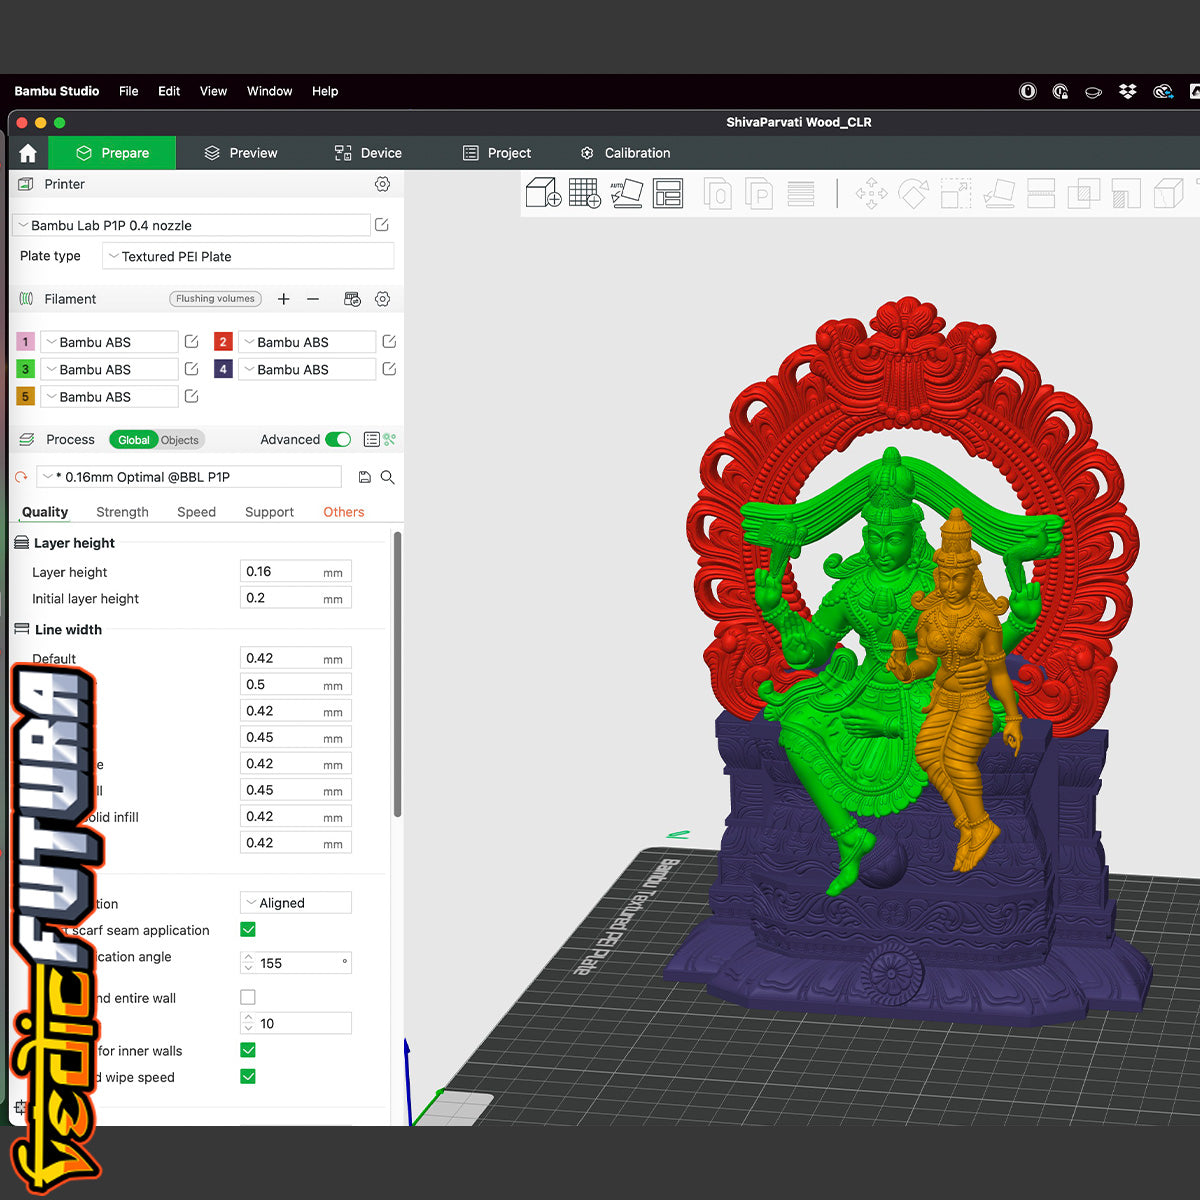
Task: Click the Flushing volumes button
Action: point(215,299)
